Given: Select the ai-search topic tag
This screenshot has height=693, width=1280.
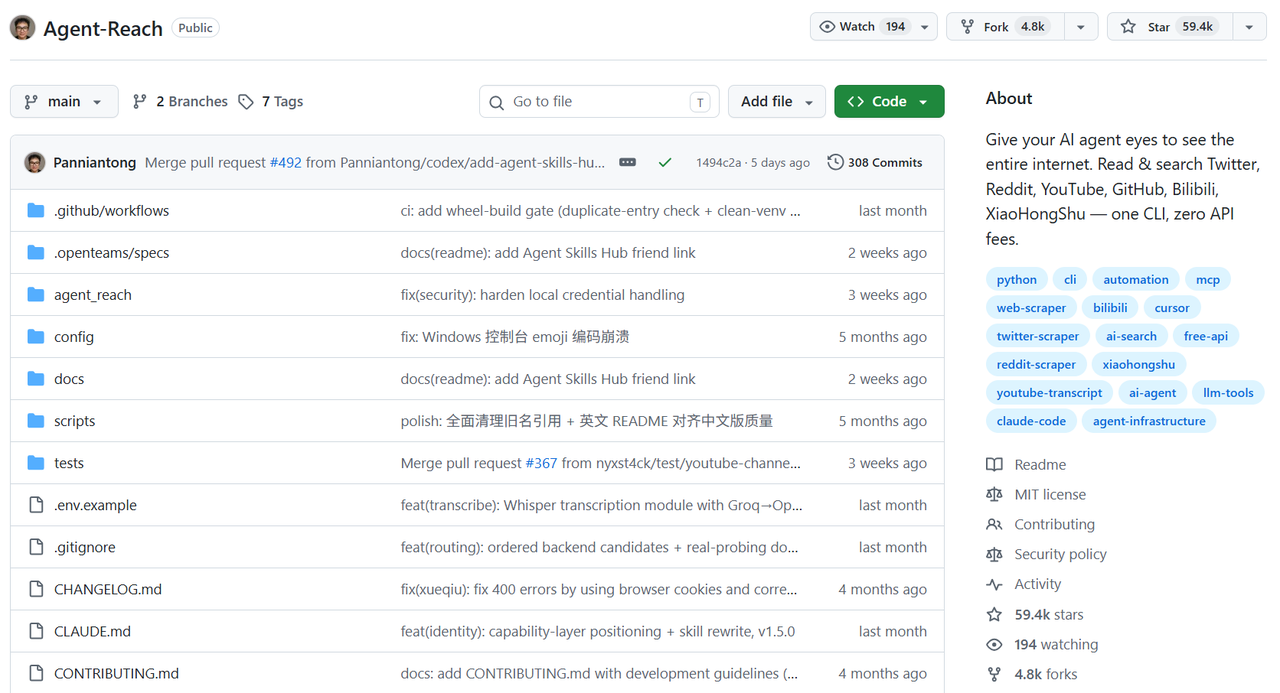Looking at the screenshot, I should [1131, 336].
